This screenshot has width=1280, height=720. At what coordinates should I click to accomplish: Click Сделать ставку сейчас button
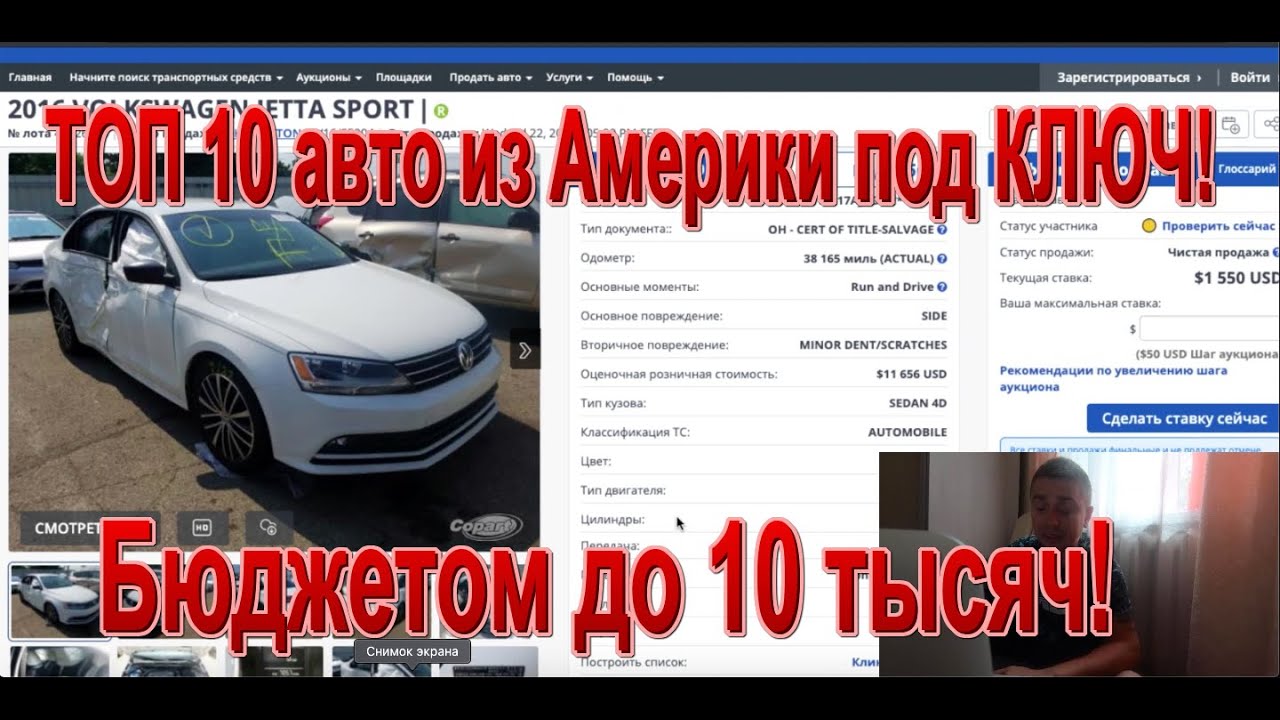(1184, 418)
